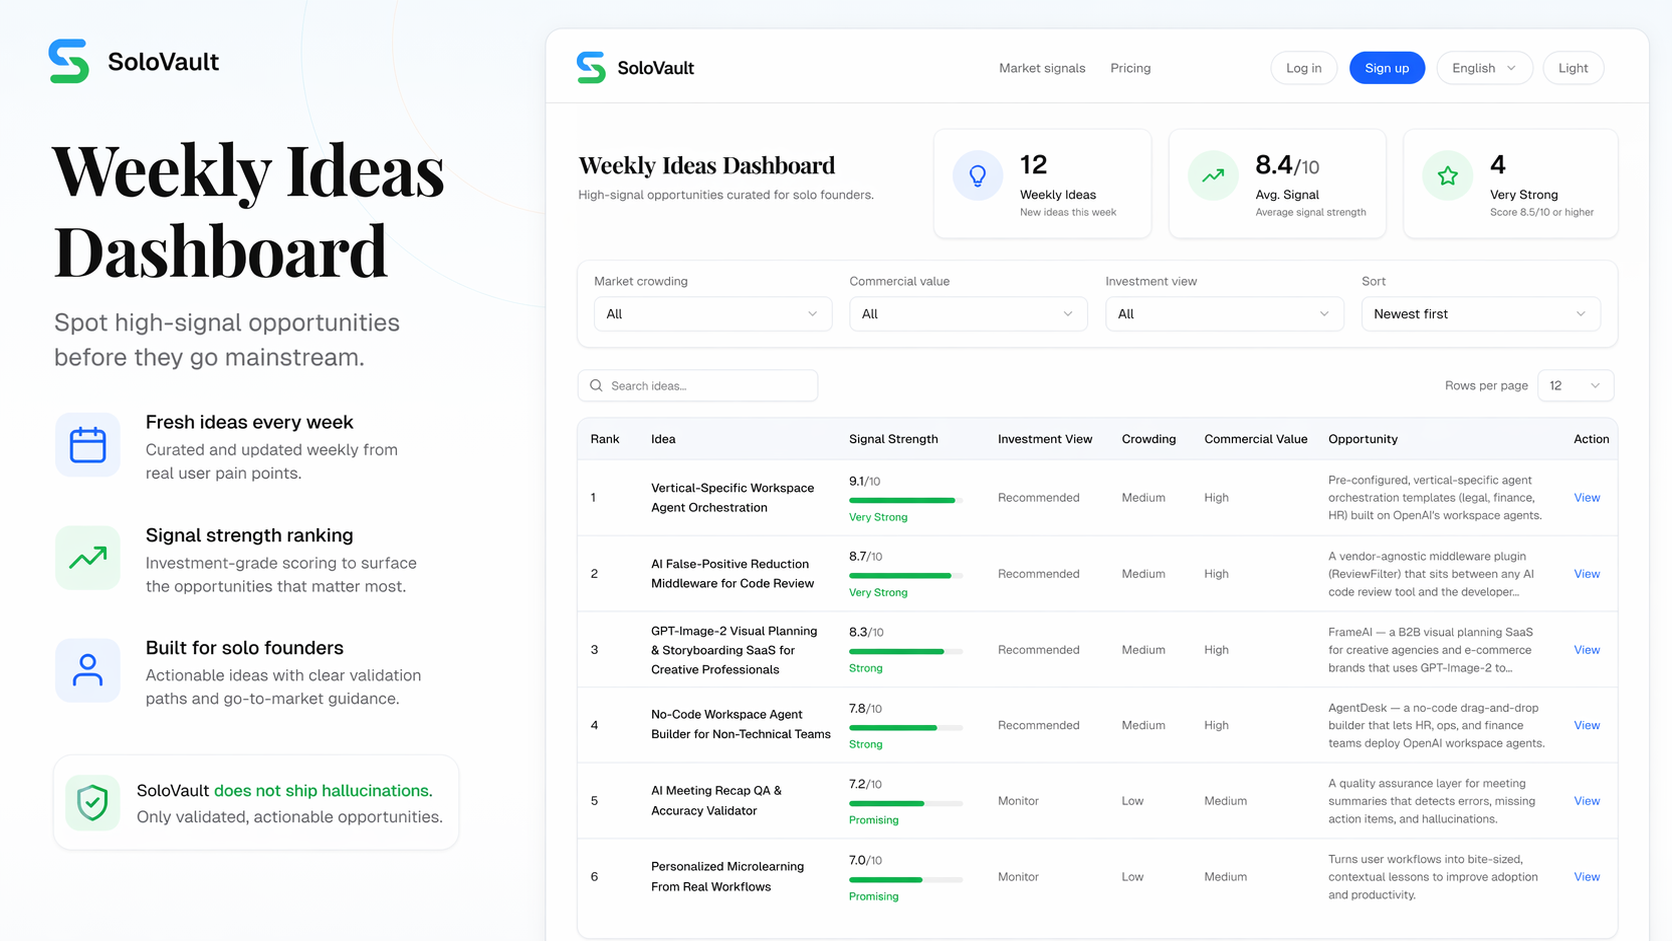
Task: Click the star icon on the Very Strong card
Action: [x=1447, y=176]
